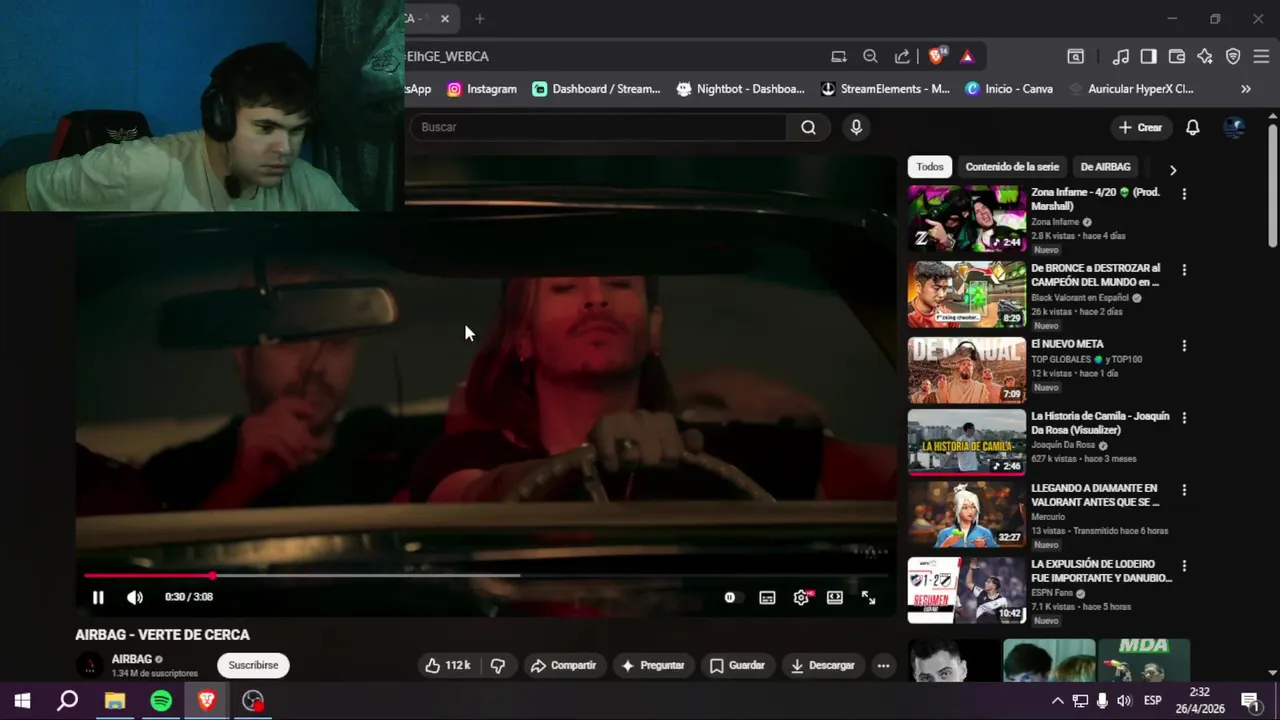
Task: Open the AIRBAG channel avatar
Action: click(90, 665)
